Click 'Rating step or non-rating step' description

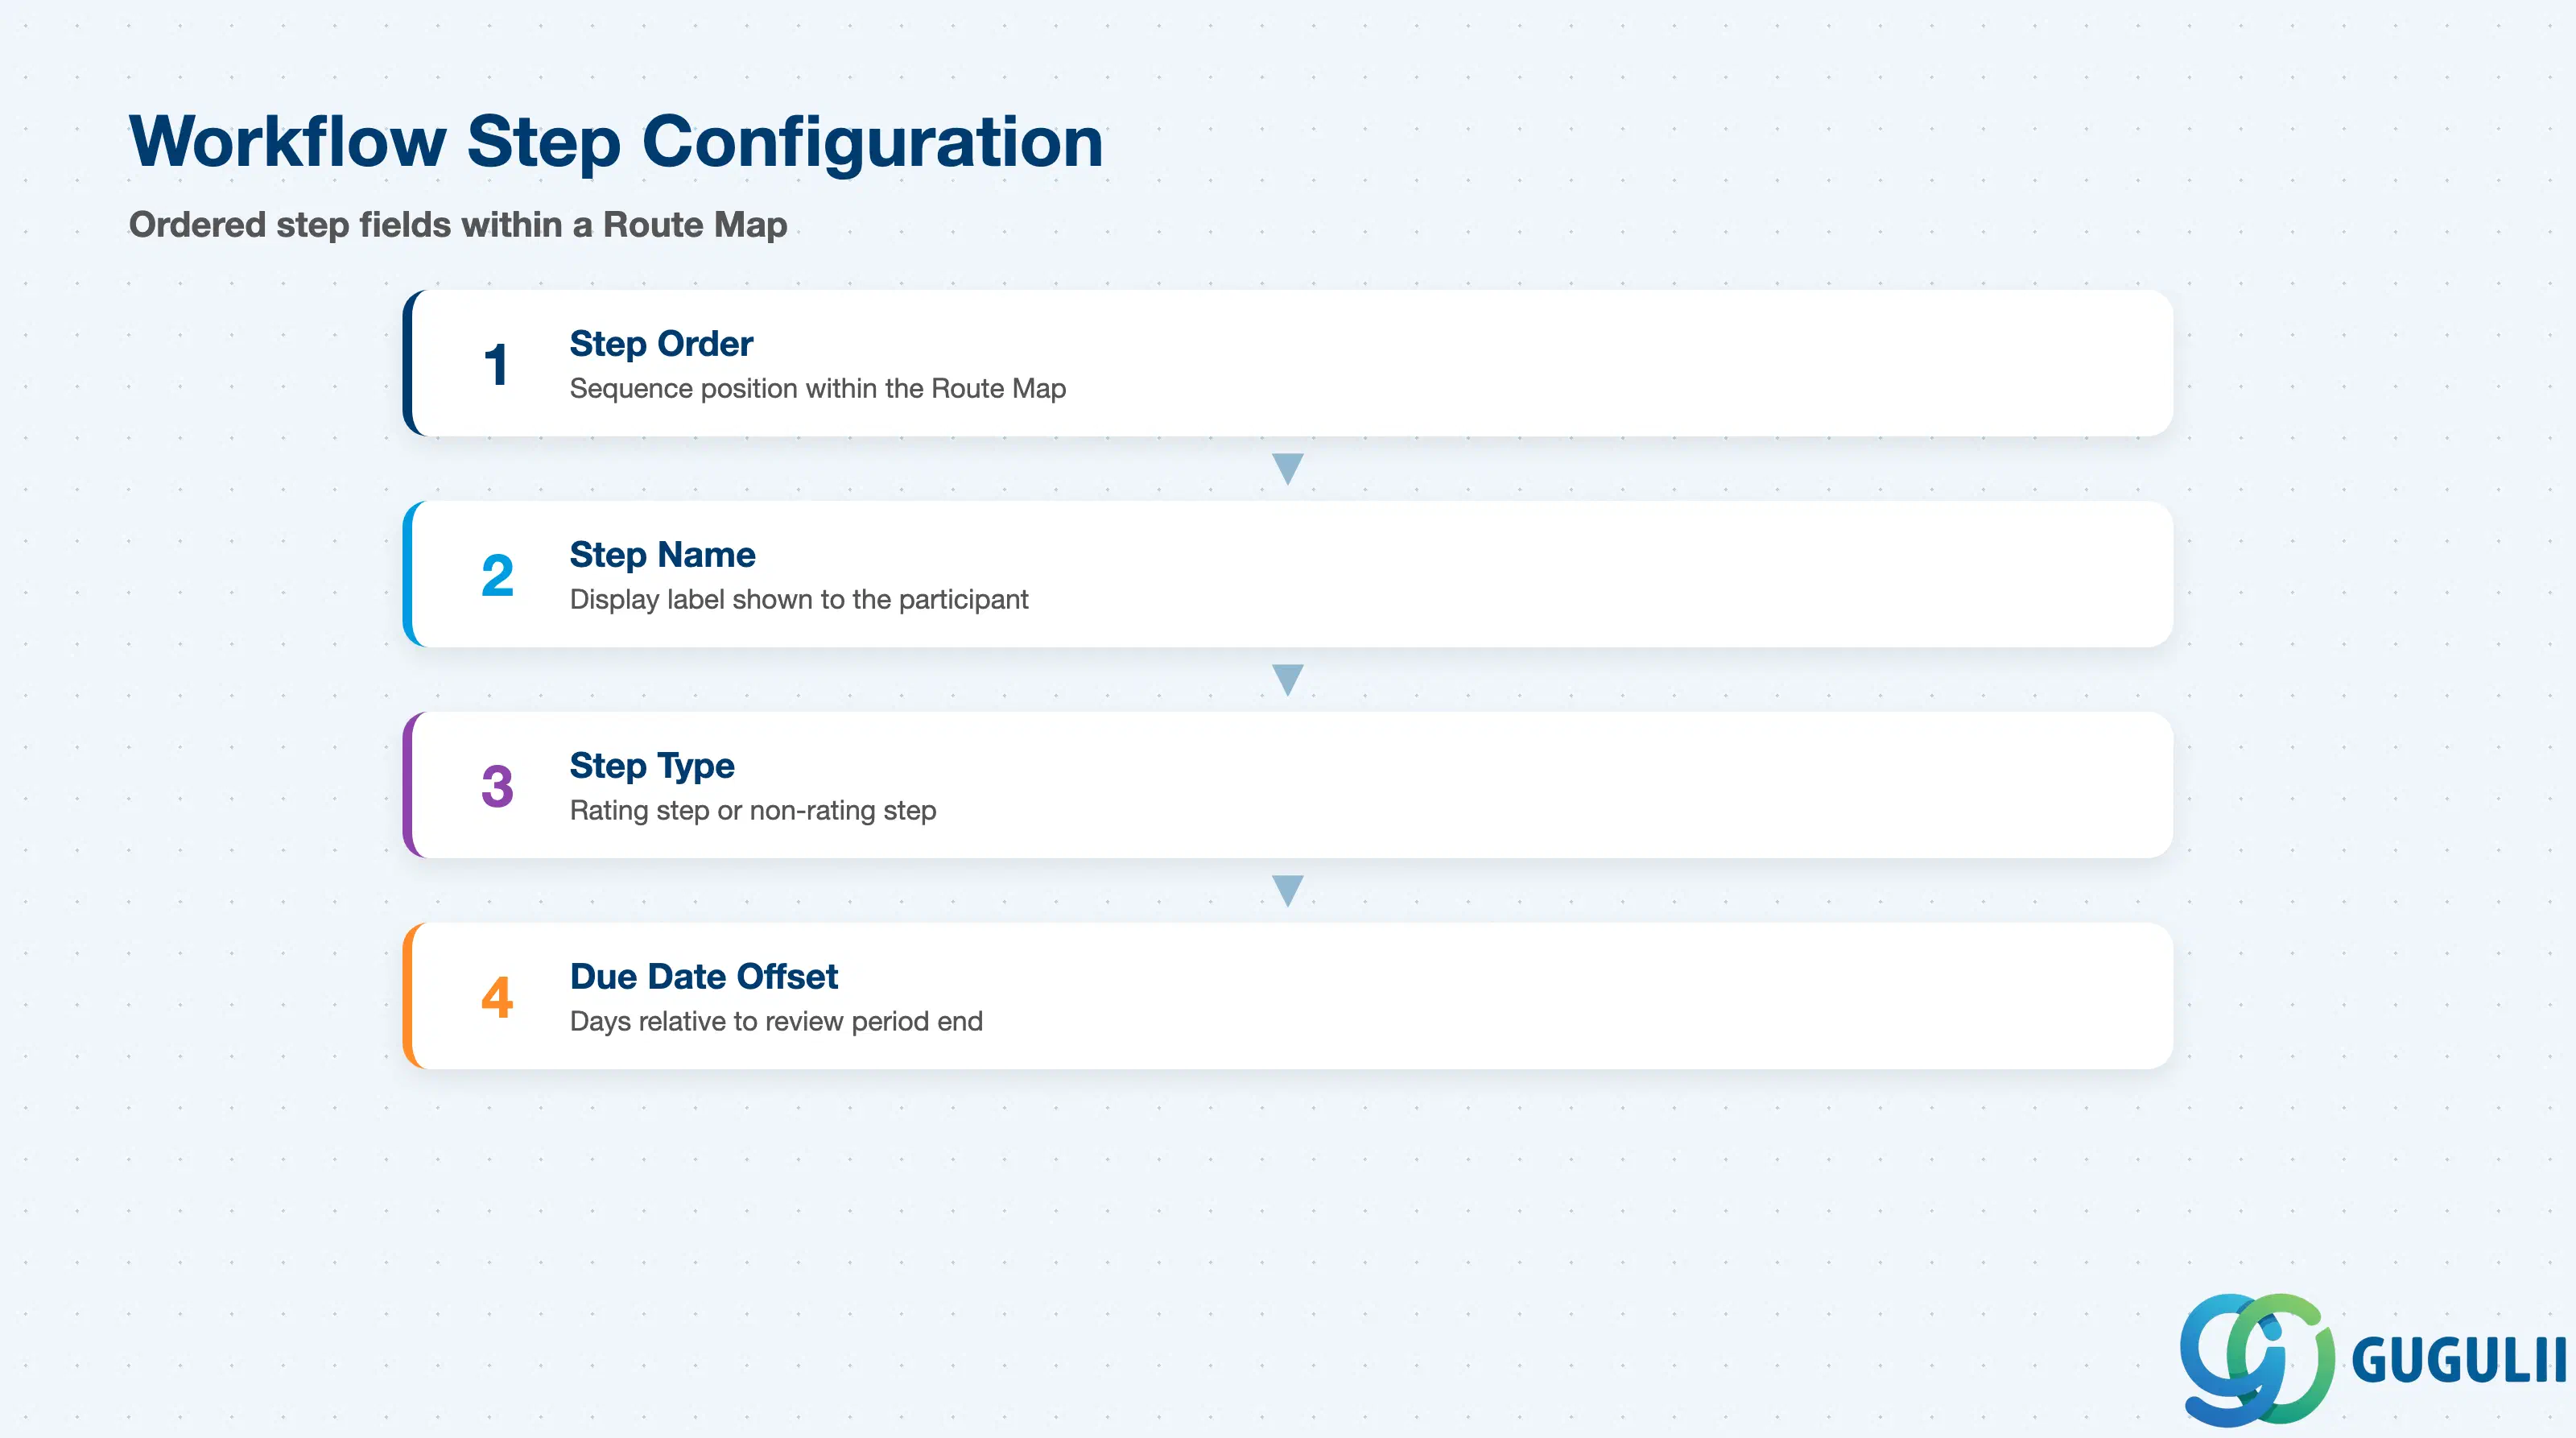[753, 810]
